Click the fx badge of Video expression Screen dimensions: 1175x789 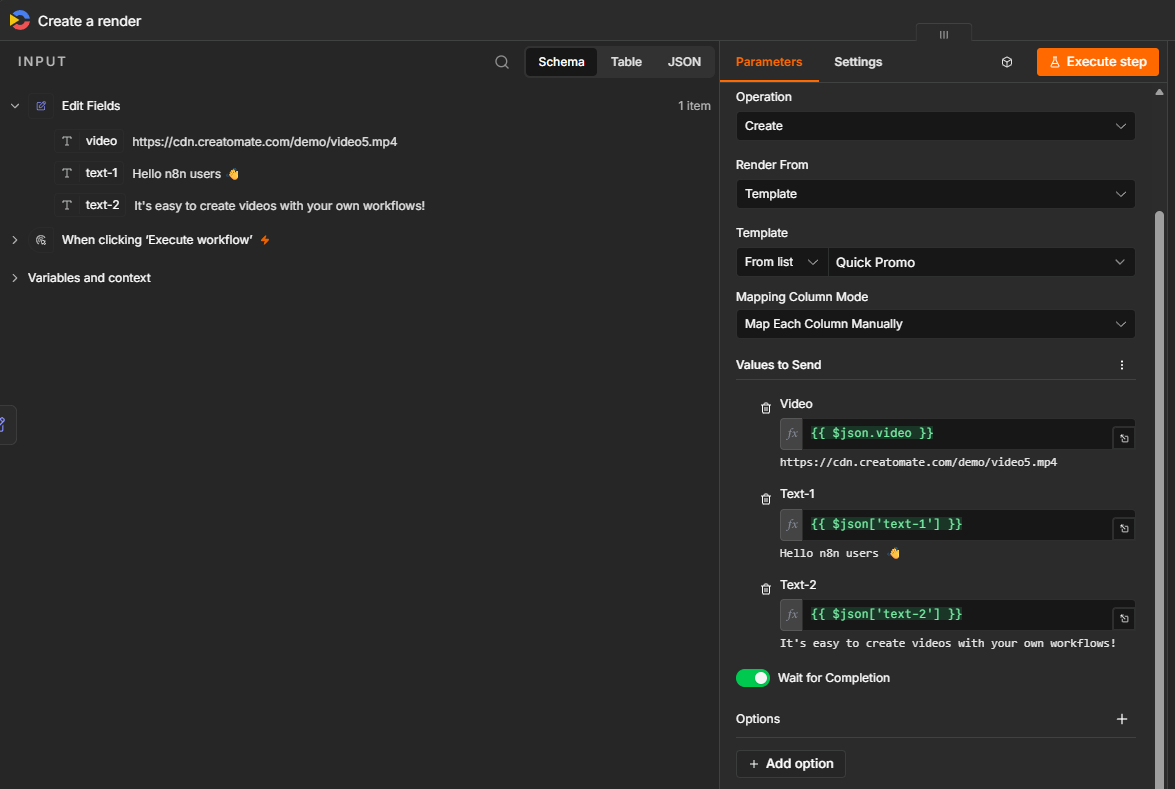791,434
